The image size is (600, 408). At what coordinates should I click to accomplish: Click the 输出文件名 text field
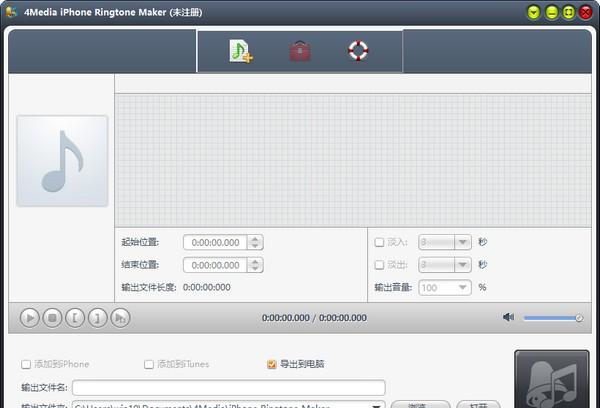click(229, 387)
